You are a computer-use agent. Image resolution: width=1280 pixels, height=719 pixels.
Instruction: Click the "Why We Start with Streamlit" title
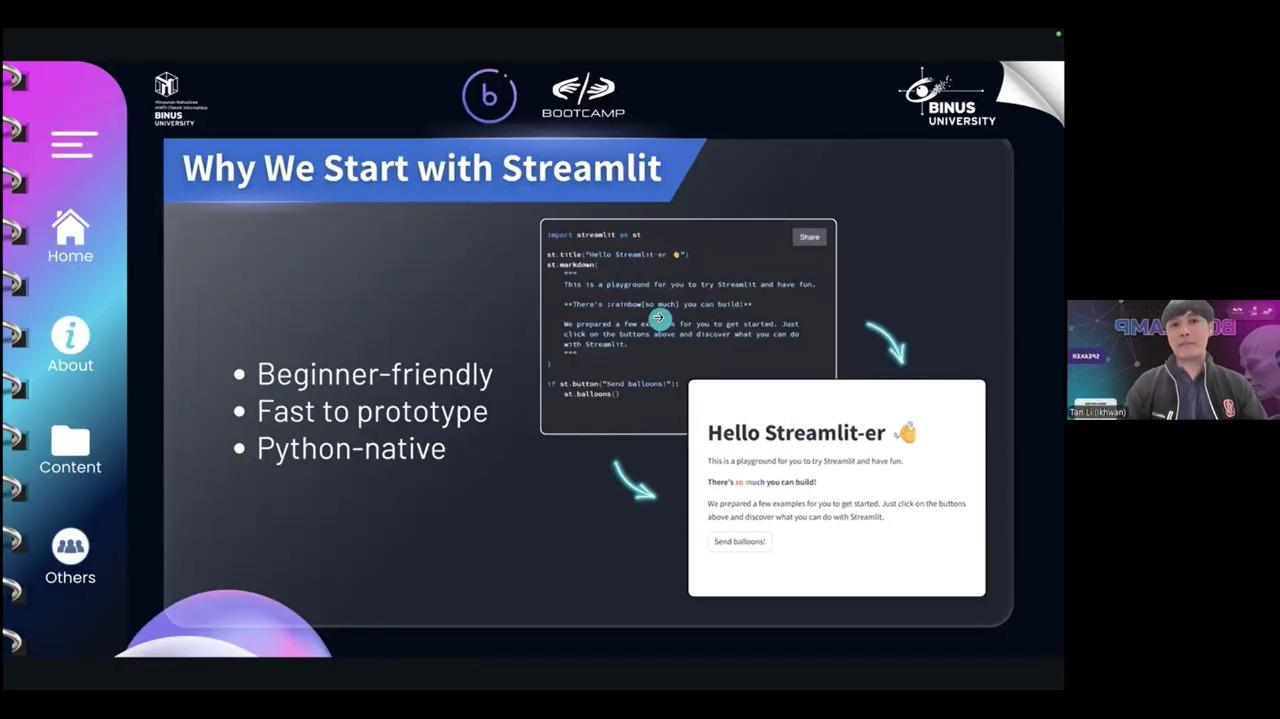[x=421, y=168]
